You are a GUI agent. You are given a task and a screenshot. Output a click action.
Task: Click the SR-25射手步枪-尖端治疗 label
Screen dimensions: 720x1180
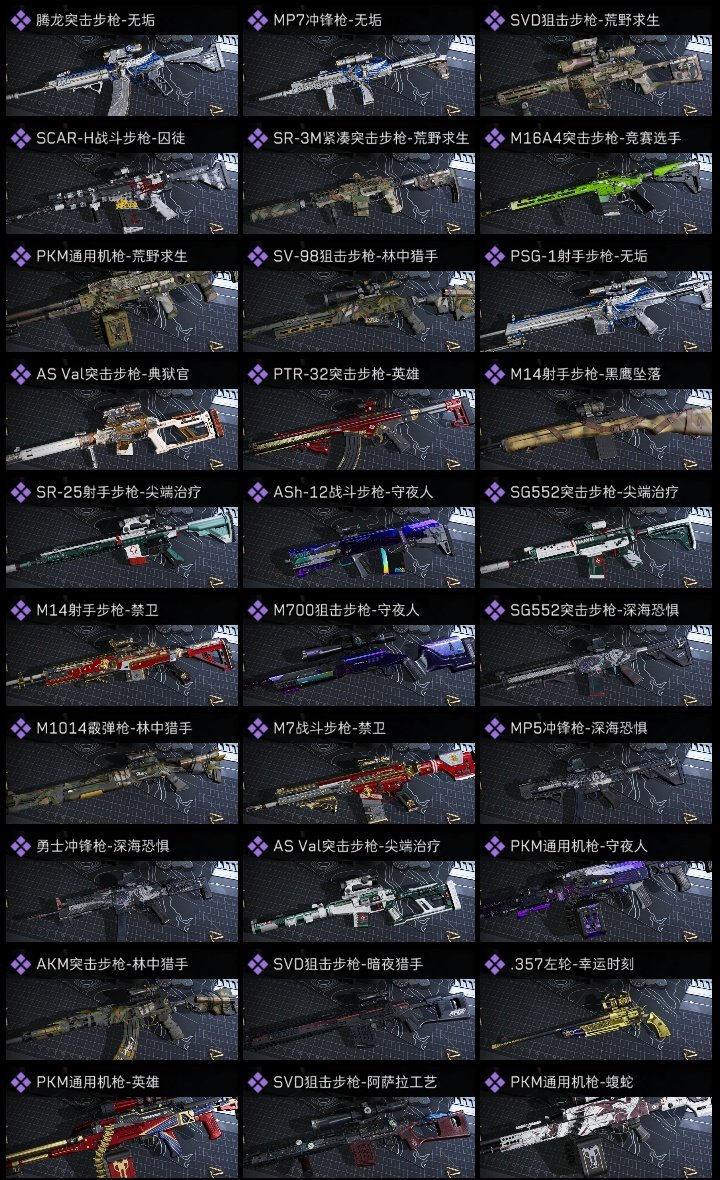coord(118,492)
